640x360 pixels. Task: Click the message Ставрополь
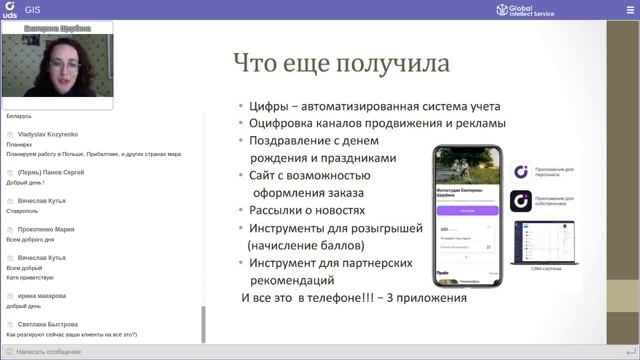point(22,211)
